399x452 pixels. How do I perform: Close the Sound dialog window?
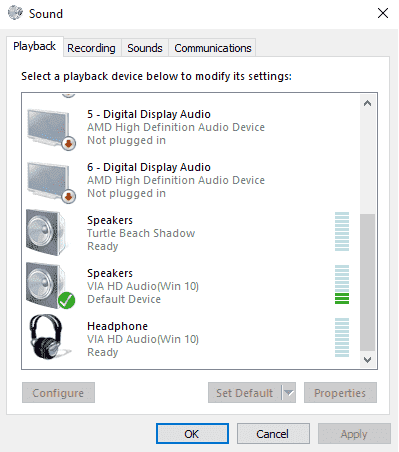tap(383, 13)
